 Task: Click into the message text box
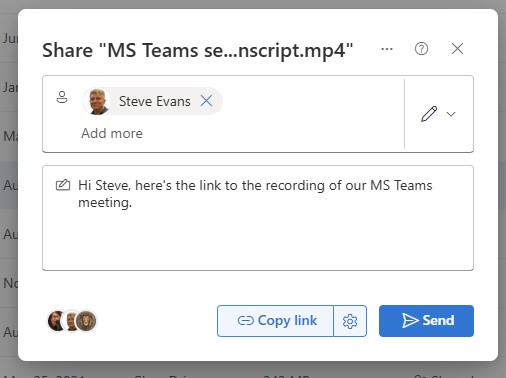[258, 218]
